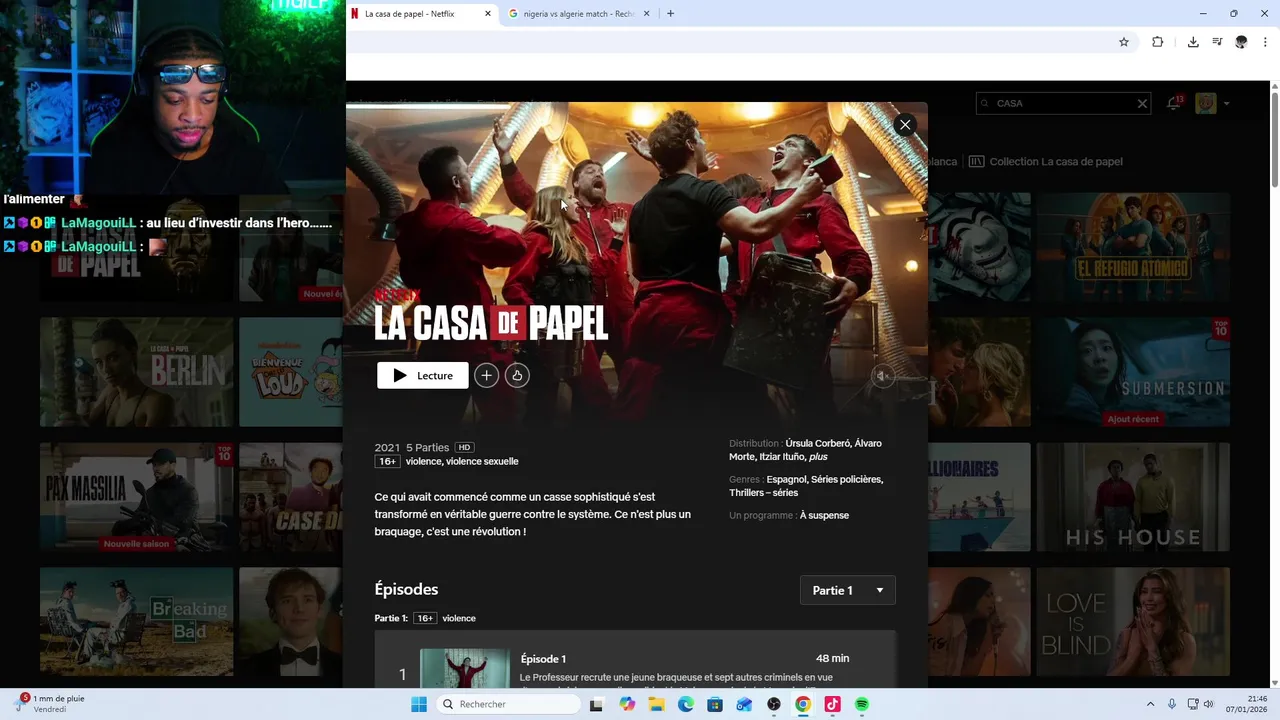Open Netflix notifications bell

click(x=1174, y=103)
